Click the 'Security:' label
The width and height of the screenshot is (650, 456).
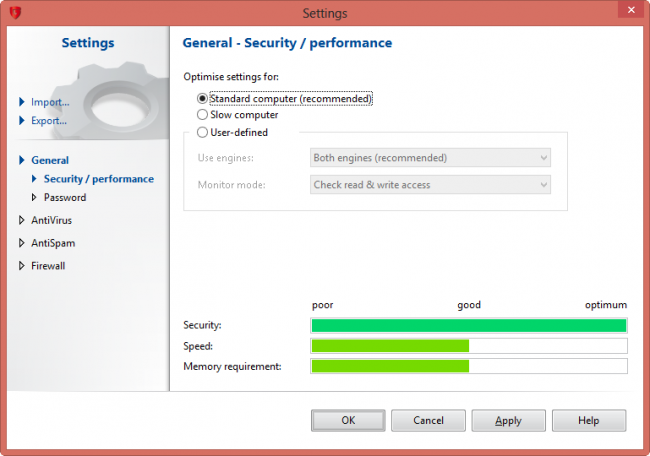click(202, 325)
